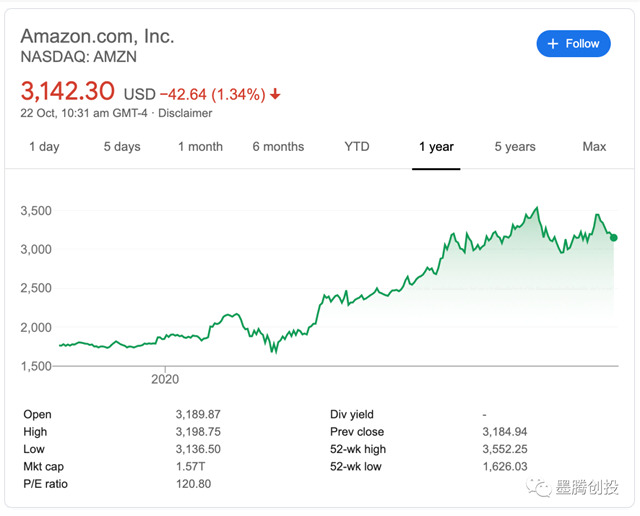The height and width of the screenshot is (516, 640).
Task: Click the 2020 label on chart axis
Action: [165, 380]
